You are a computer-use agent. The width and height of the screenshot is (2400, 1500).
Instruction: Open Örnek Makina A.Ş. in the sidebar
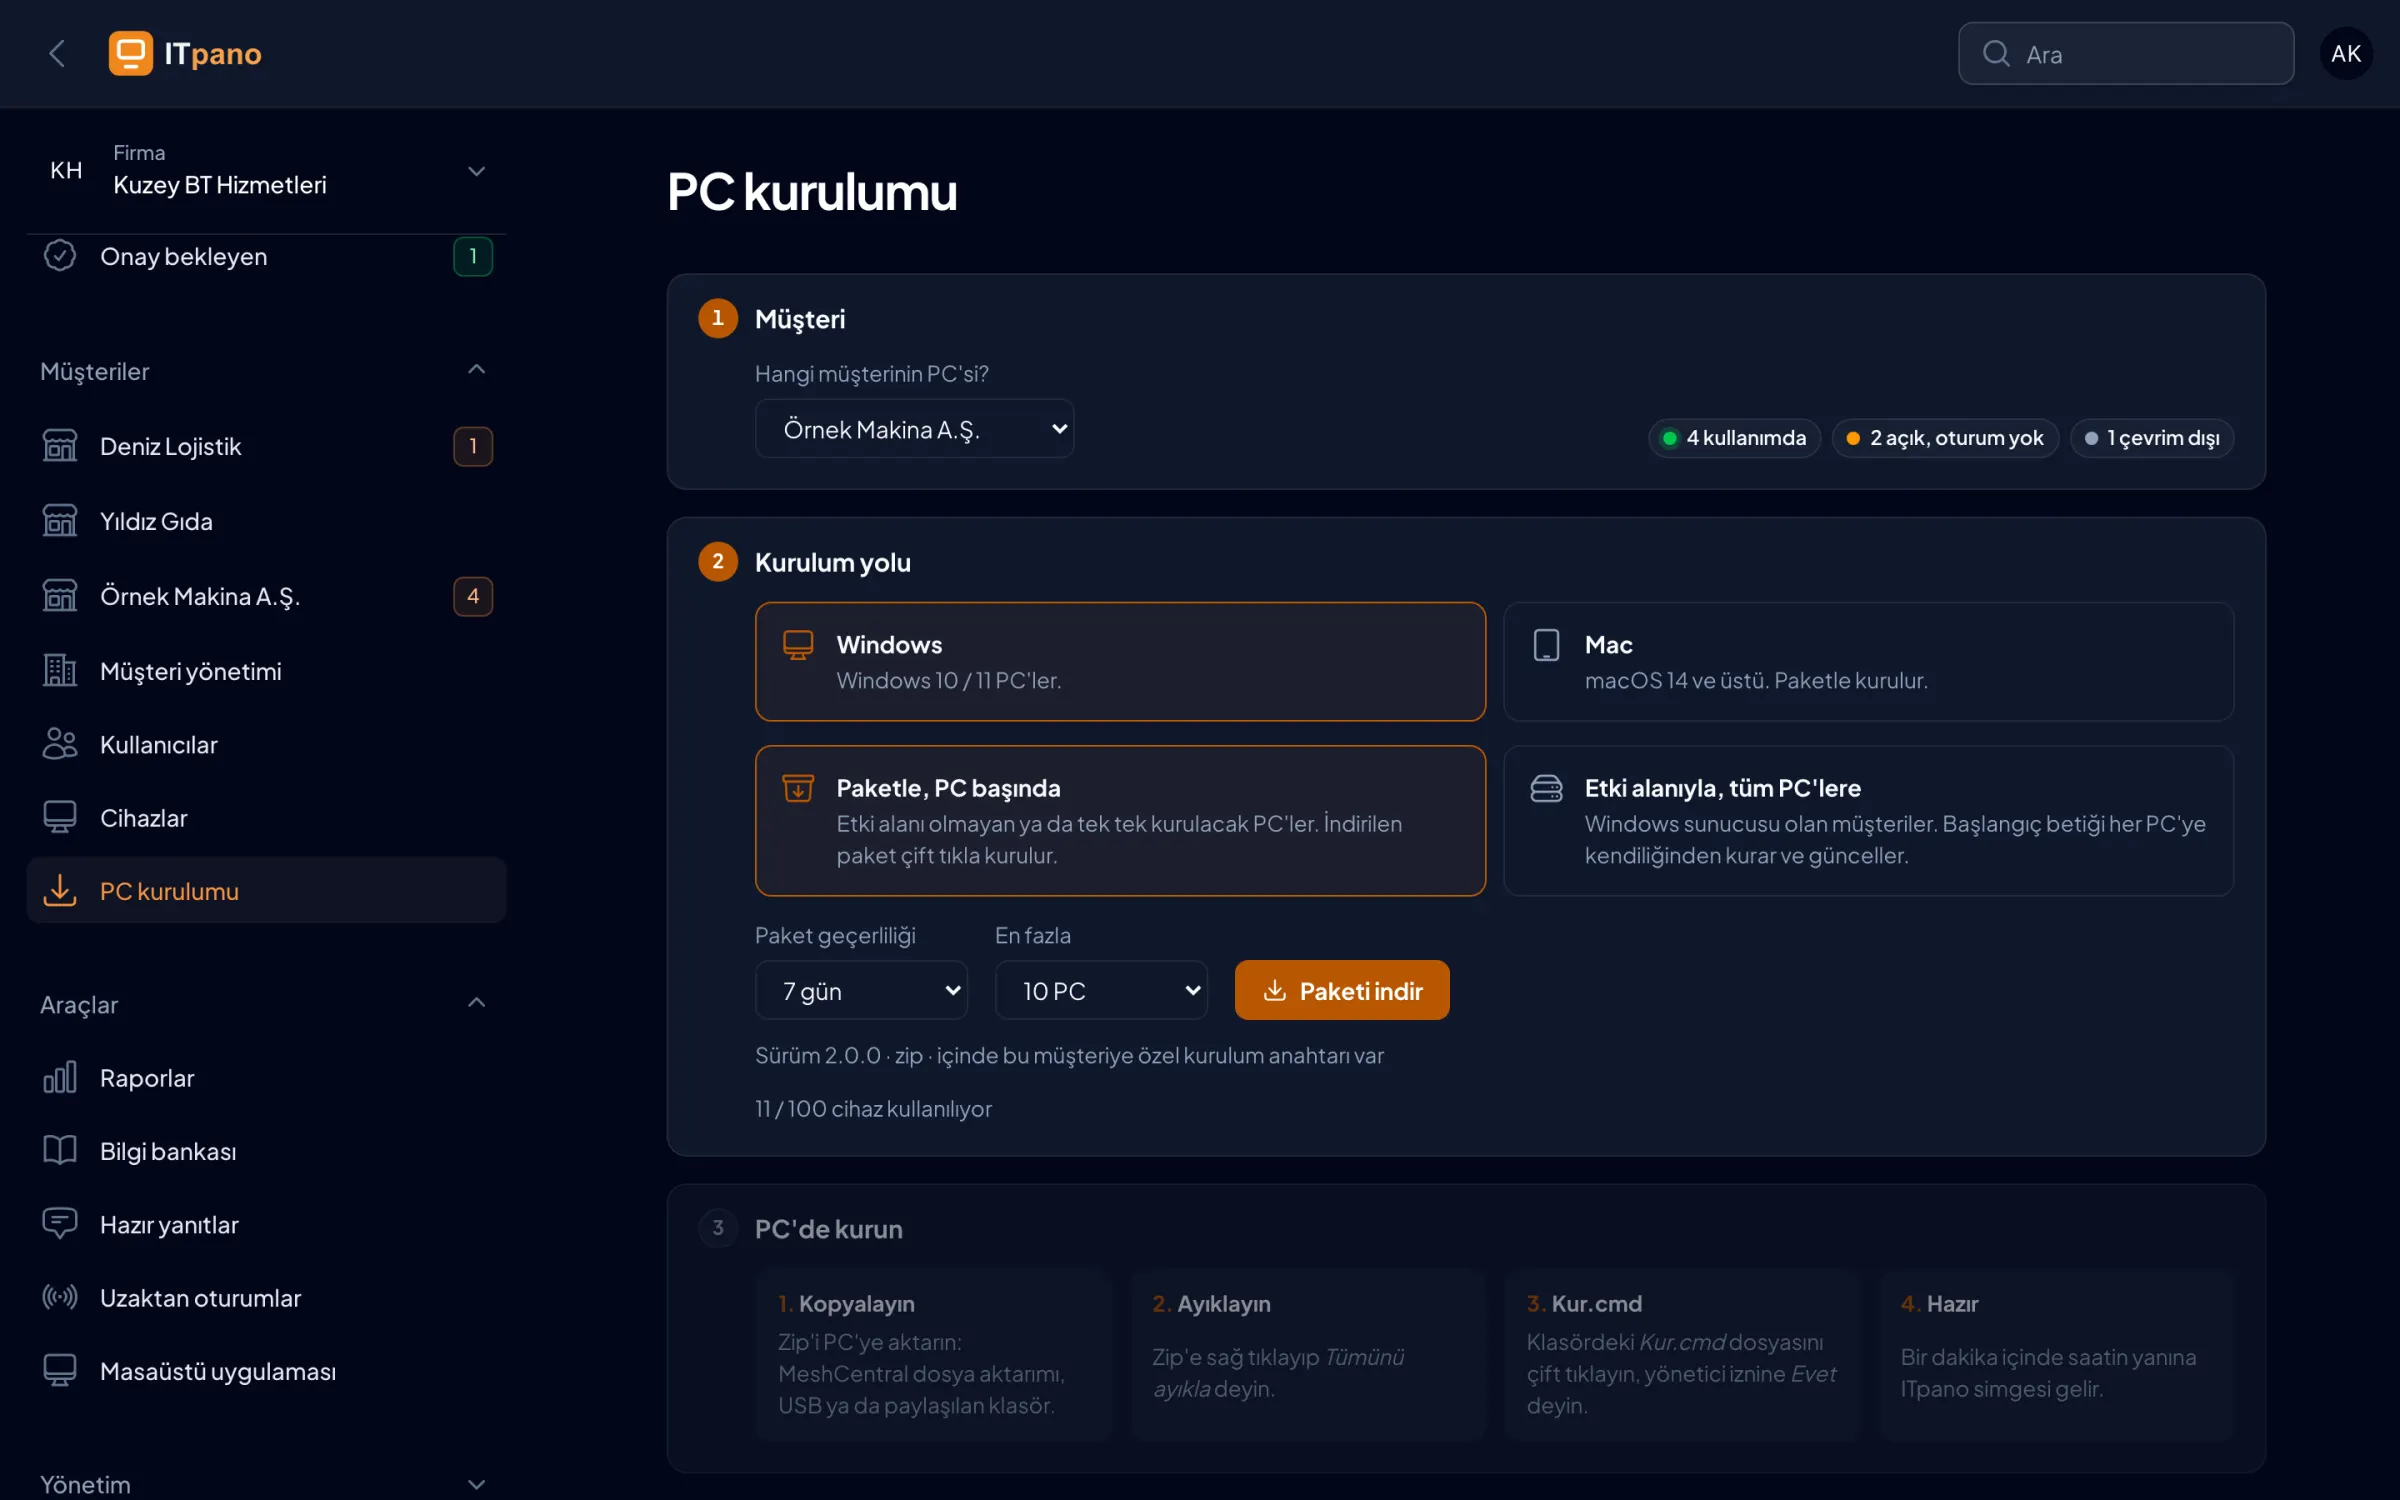pos(266,596)
